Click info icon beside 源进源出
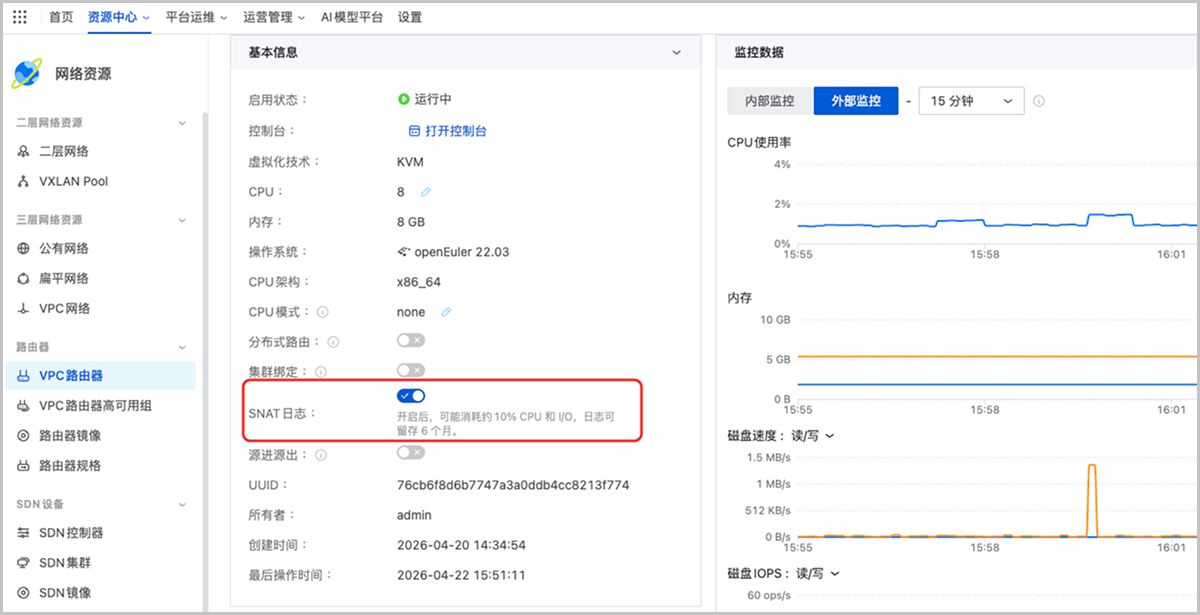Screen dimensions: 1200x615 tap(320, 455)
